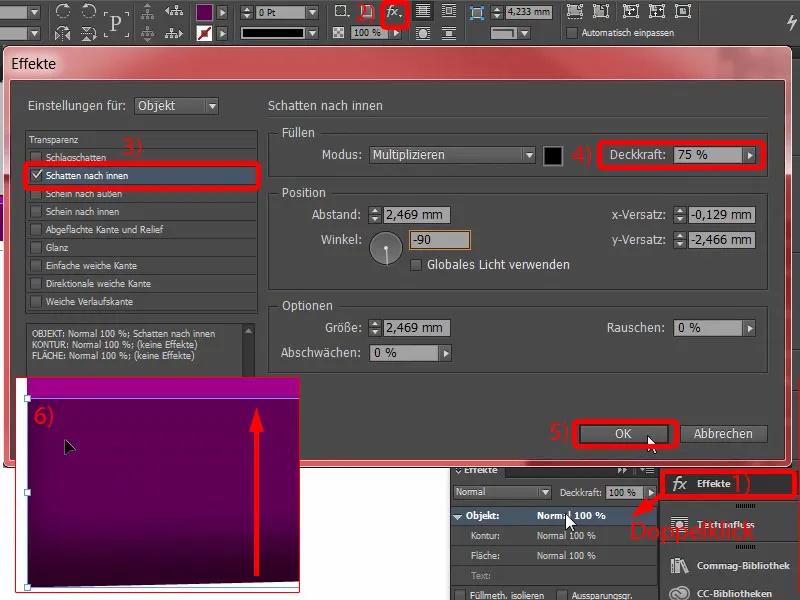Open Einstellungen für Objekt dropdown
Viewport: 800px width, 600px height.
tap(177, 106)
